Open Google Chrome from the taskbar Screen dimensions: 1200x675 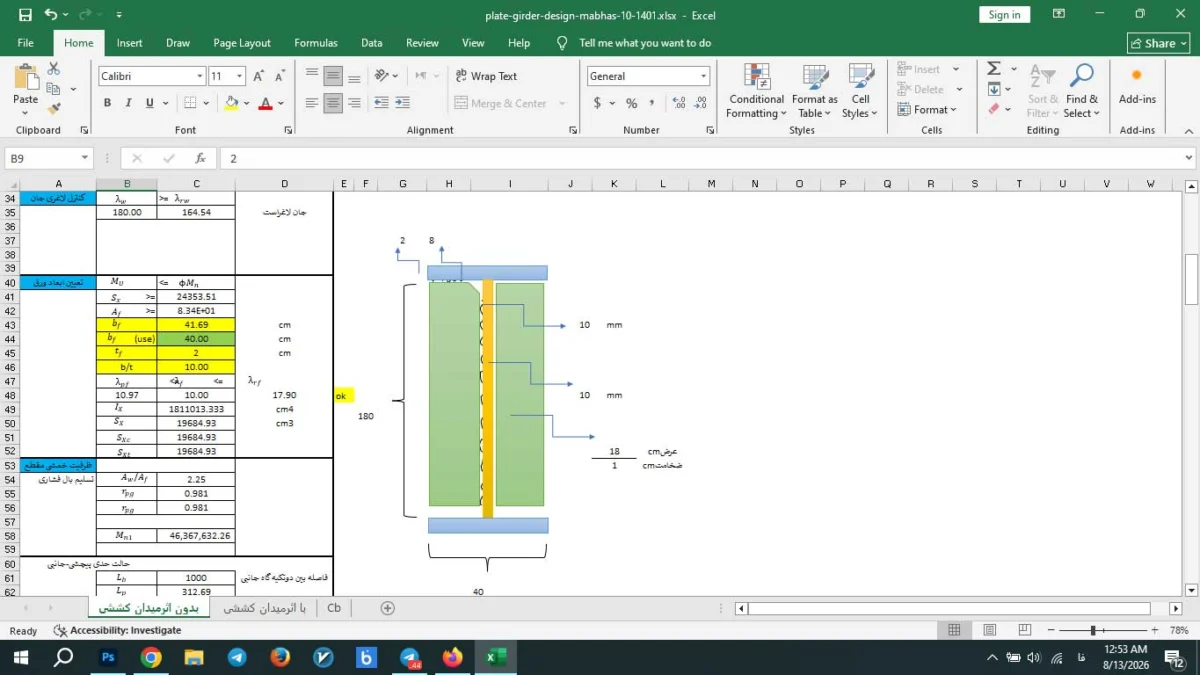[x=151, y=657]
